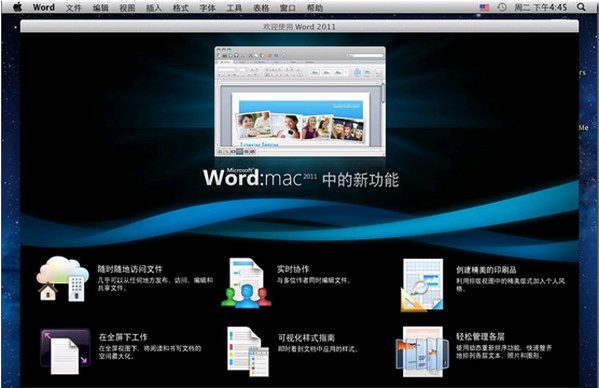The image size is (599, 388).
Task: Open the 文件 menu
Action: (73, 8)
